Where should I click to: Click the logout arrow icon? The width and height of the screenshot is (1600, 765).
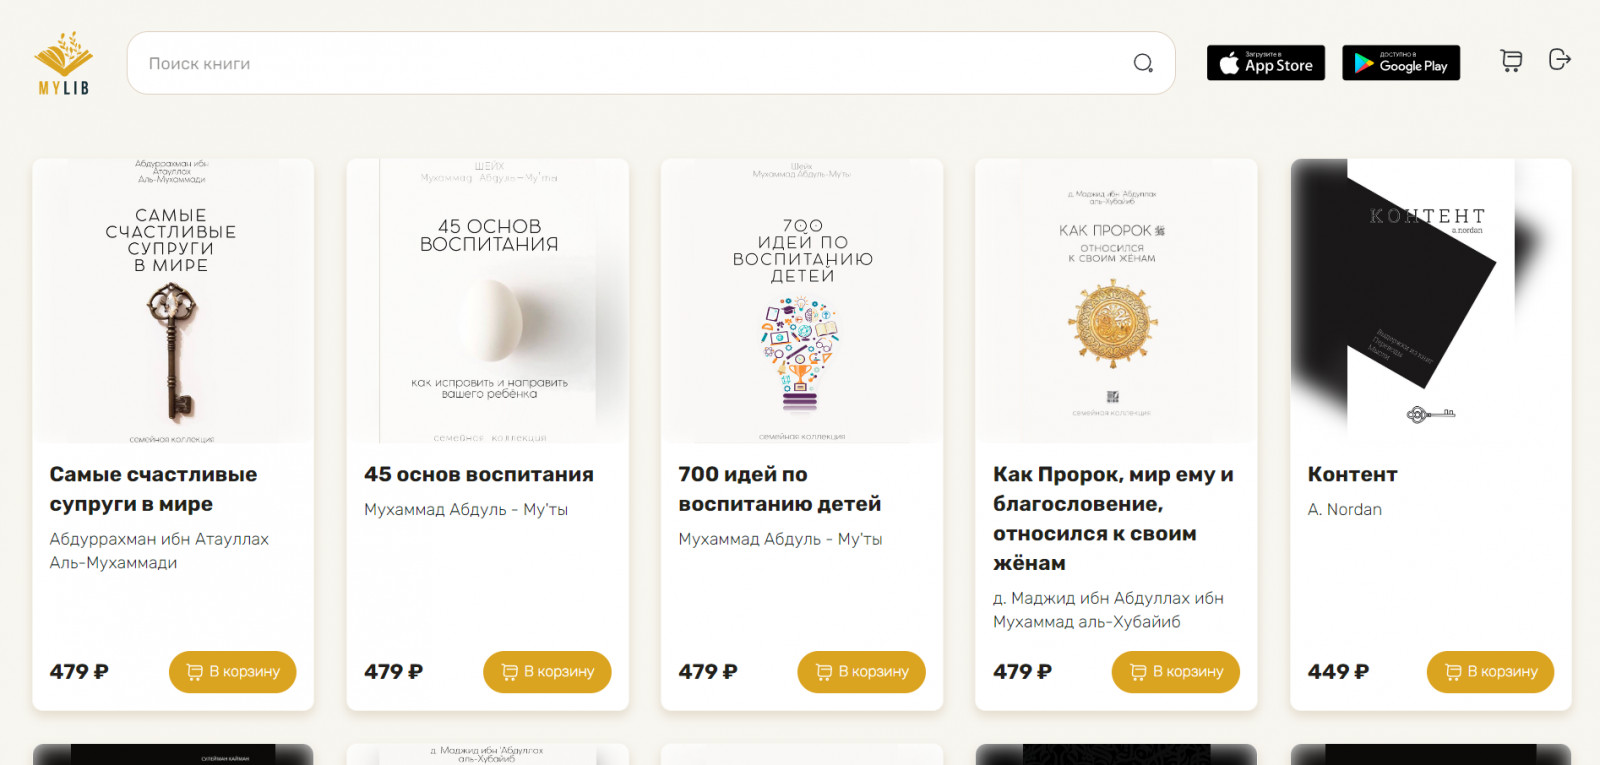coord(1559,60)
